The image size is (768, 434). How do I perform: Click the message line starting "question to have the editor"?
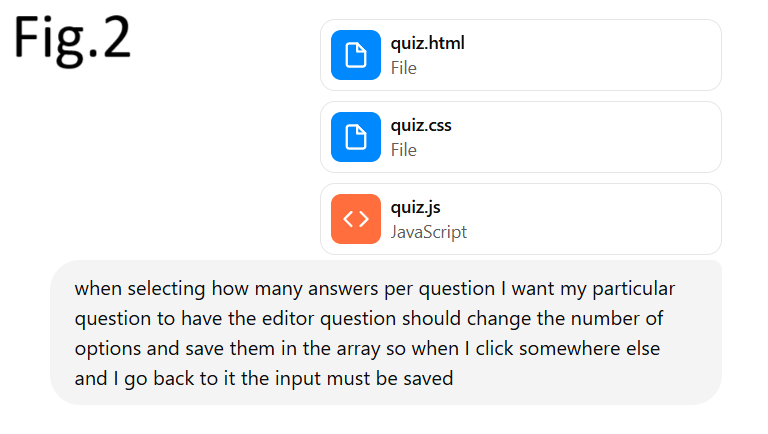pos(370,320)
